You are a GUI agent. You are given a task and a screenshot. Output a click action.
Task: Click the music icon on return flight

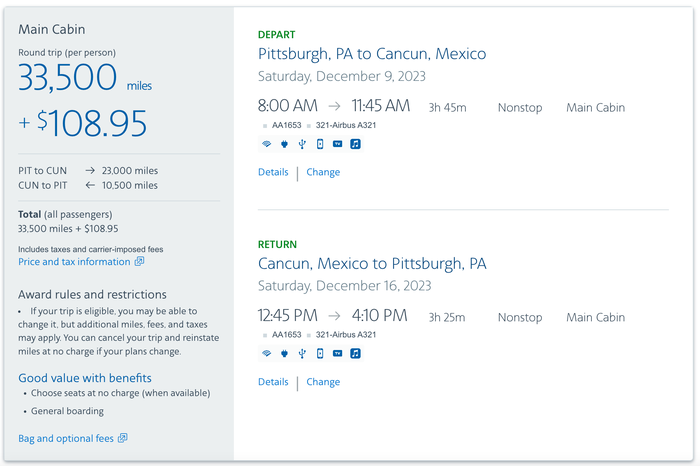tap(355, 354)
